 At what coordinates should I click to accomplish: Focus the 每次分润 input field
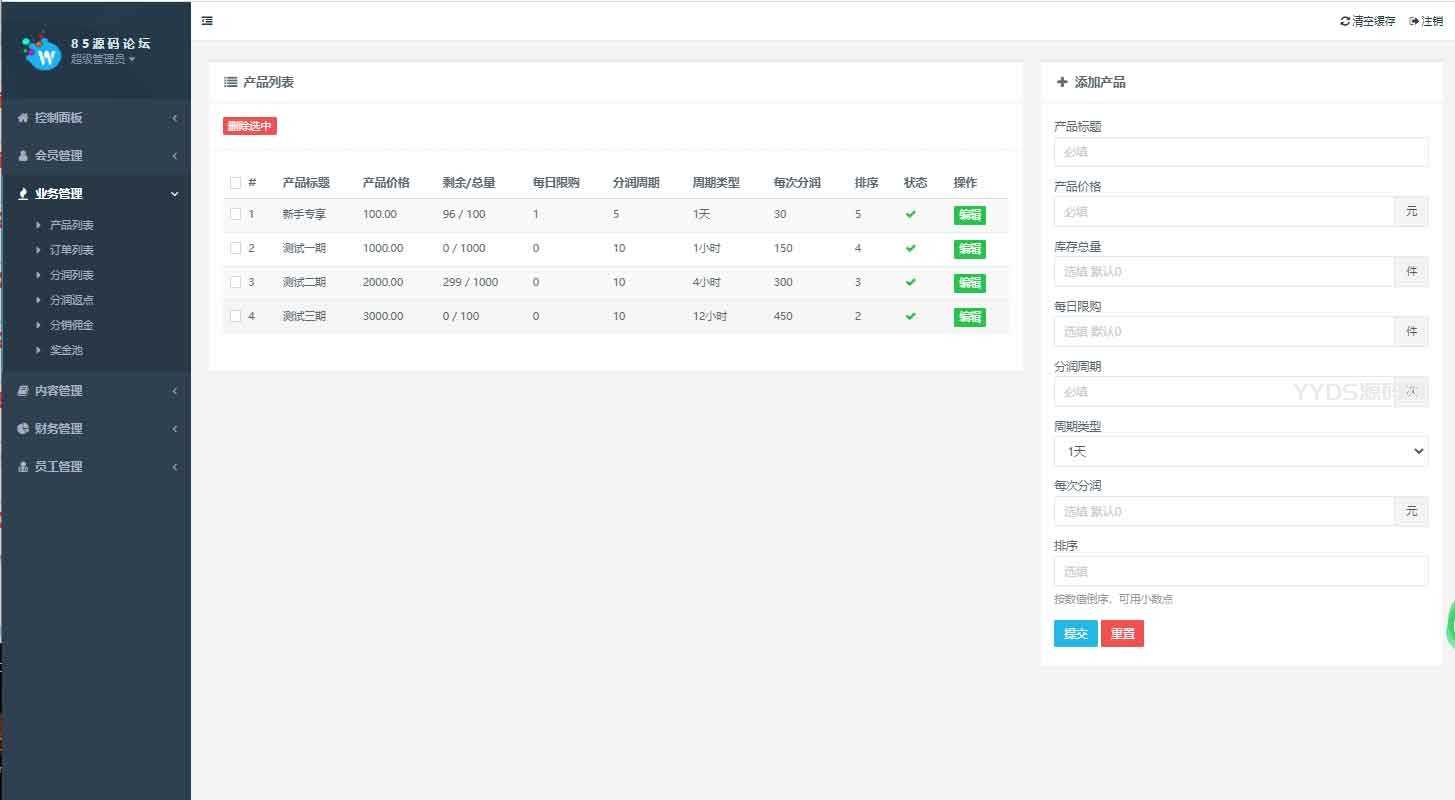coord(1224,511)
